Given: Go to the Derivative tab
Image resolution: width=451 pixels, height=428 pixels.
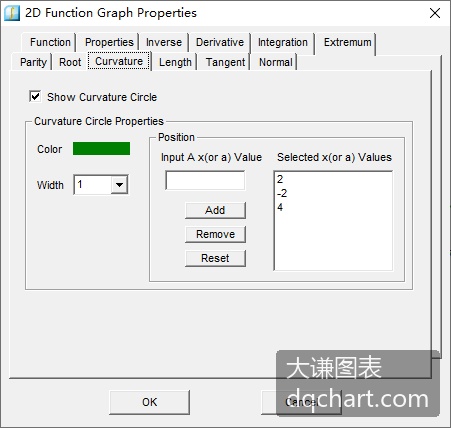Looking at the screenshot, I should point(220,42).
